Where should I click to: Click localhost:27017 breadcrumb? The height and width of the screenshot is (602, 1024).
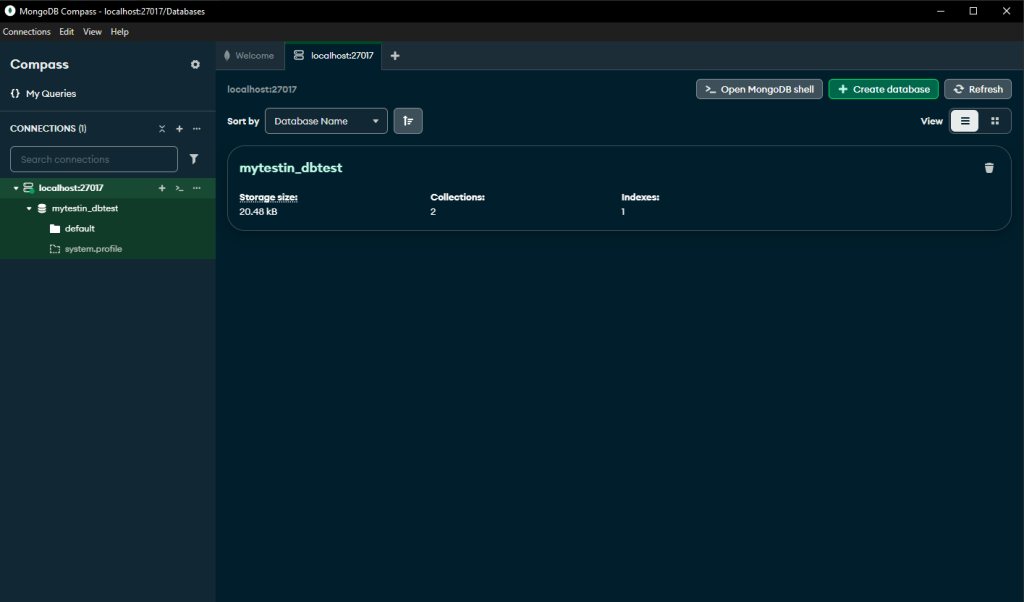[262, 89]
